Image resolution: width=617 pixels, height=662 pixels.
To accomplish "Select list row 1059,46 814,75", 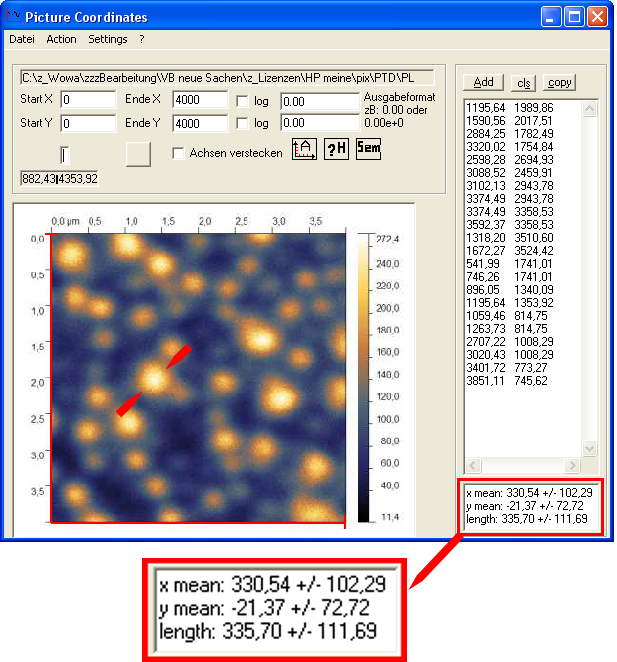I will [x=507, y=316].
